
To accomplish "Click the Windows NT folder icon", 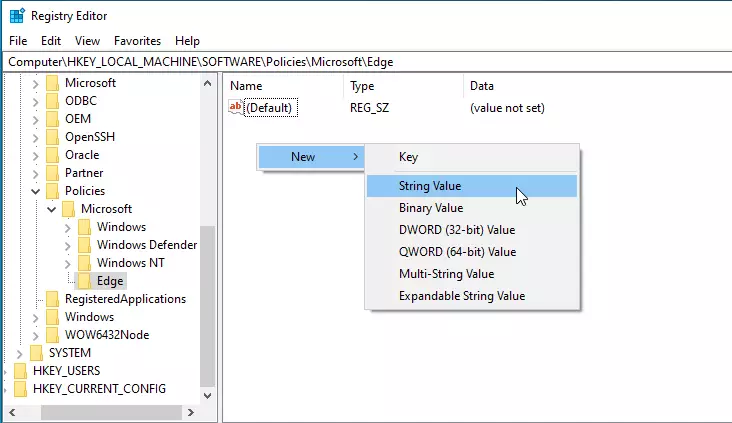I will point(84,263).
